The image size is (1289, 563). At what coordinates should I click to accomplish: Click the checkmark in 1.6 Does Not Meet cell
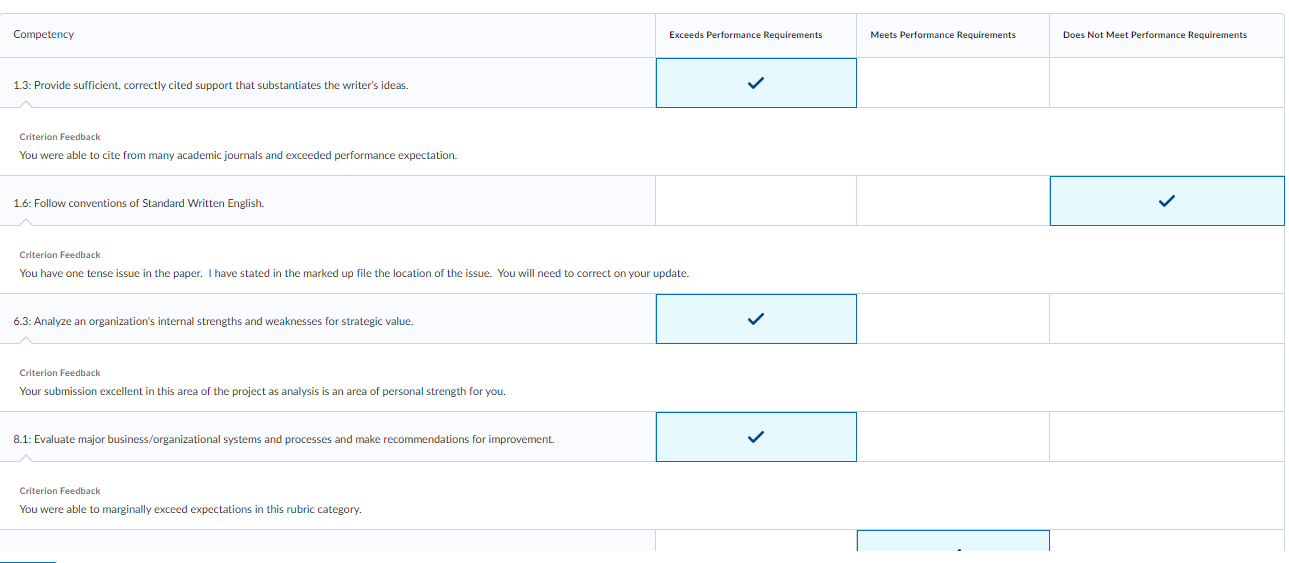coord(1166,201)
